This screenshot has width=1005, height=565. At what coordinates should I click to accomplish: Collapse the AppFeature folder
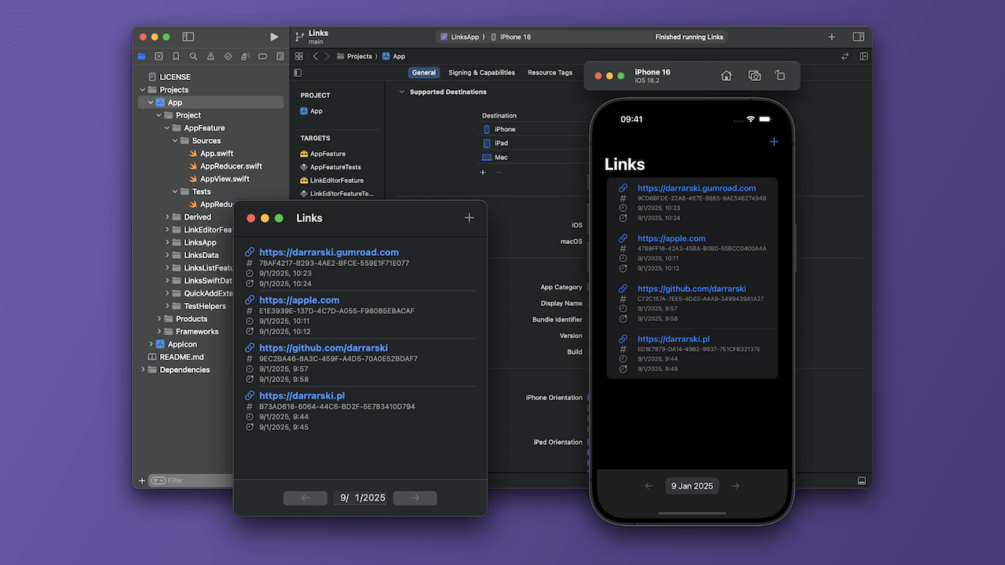click(167, 128)
